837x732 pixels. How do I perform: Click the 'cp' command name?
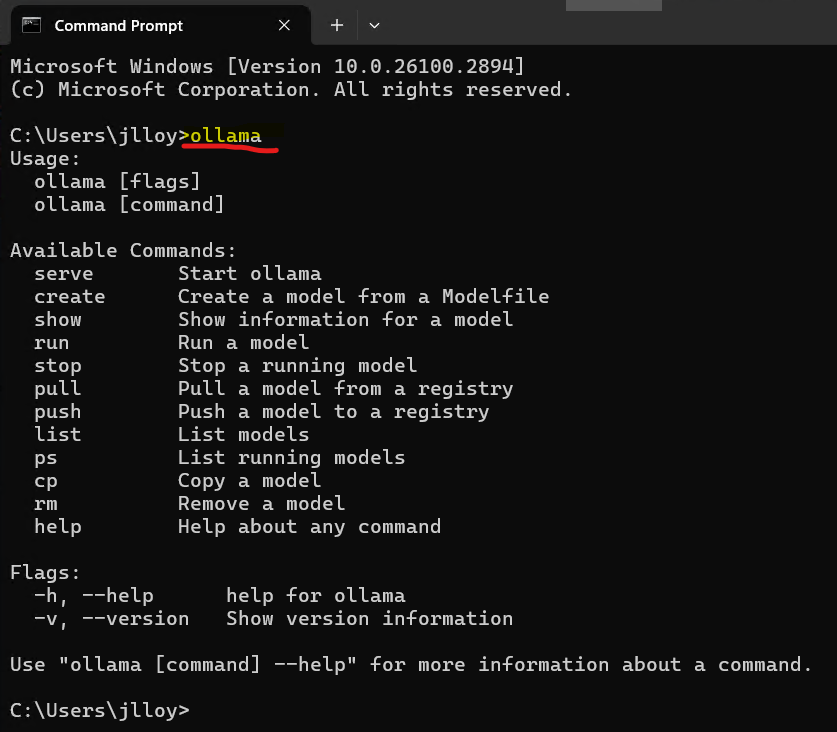(x=46, y=482)
